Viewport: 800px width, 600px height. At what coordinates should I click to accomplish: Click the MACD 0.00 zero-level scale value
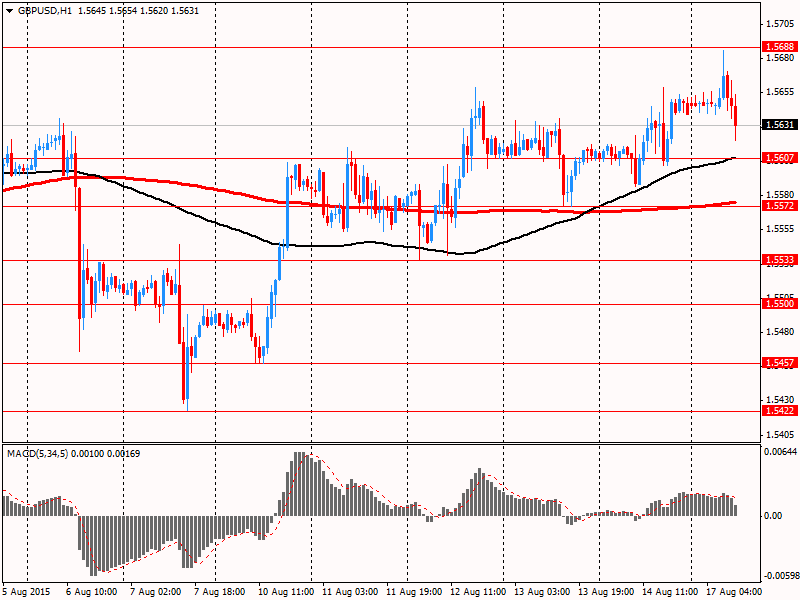click(774, 516)
